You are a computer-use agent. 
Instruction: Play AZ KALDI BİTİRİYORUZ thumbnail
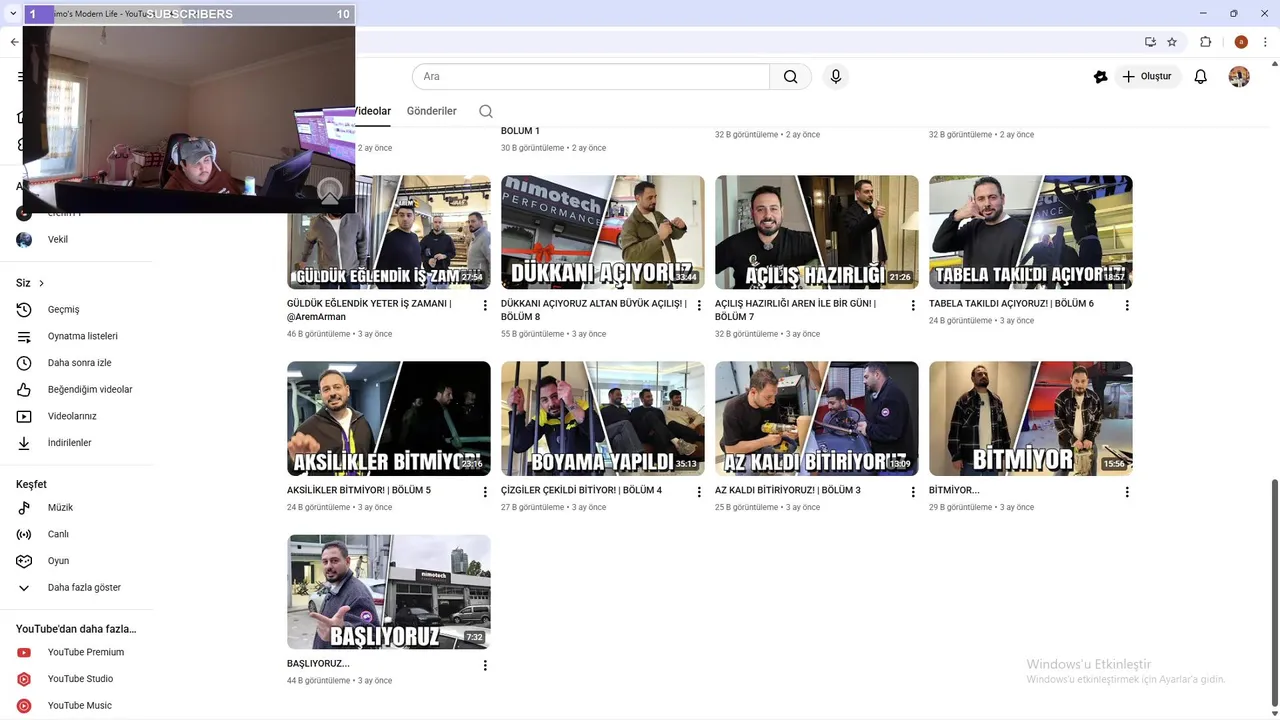coord(817,419)
